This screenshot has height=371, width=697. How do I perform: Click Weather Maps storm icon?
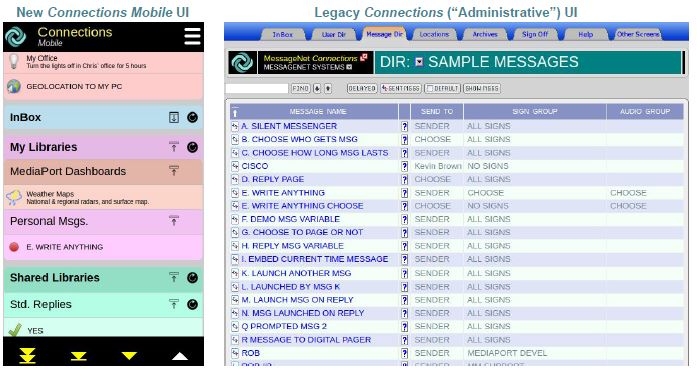[14, 197]
